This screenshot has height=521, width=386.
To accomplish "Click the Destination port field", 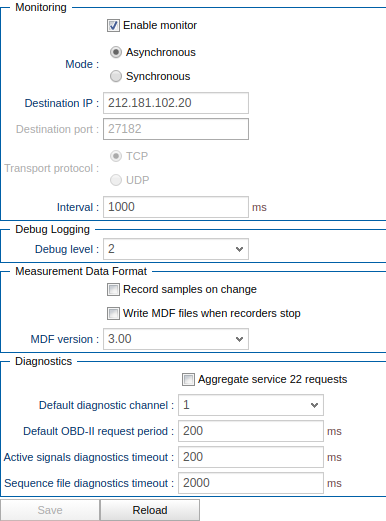I will point(176,129).
